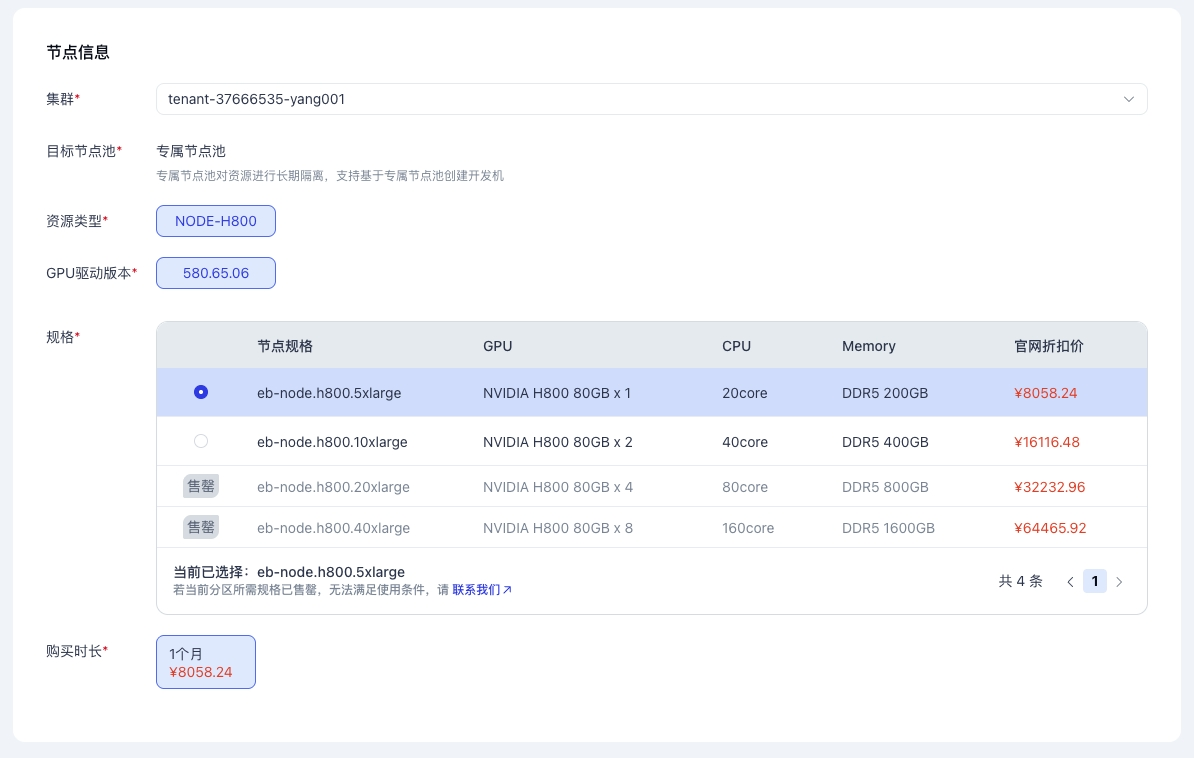The image size is (1194, 758).
Task: Select the eb-node.h800.10xlarge radio button
Action: pos(201,441)
